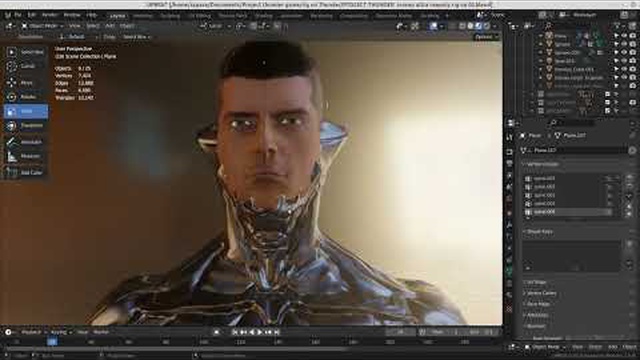Switch viewport to wireframe shading
Viewport: 640px width, 360px height.
click(x=462, y=26)
